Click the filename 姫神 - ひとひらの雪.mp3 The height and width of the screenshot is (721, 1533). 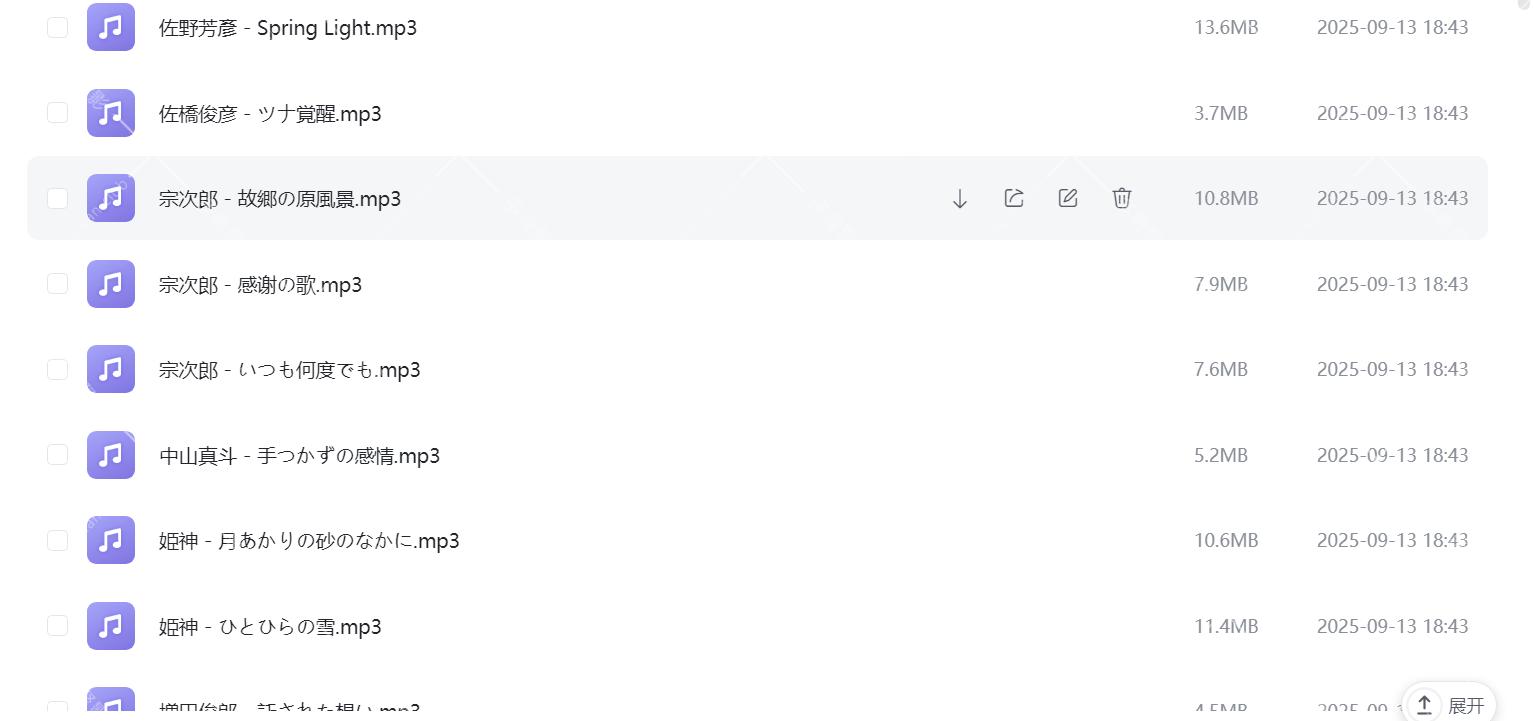click(270, 626)
